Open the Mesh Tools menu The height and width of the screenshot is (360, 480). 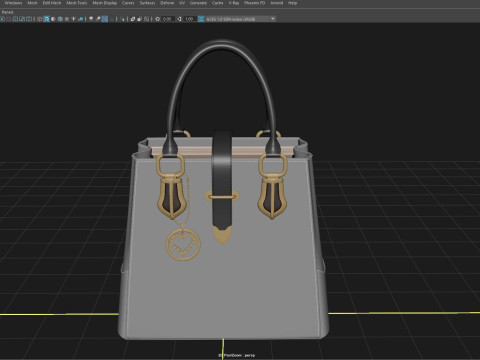click(77, 3)
